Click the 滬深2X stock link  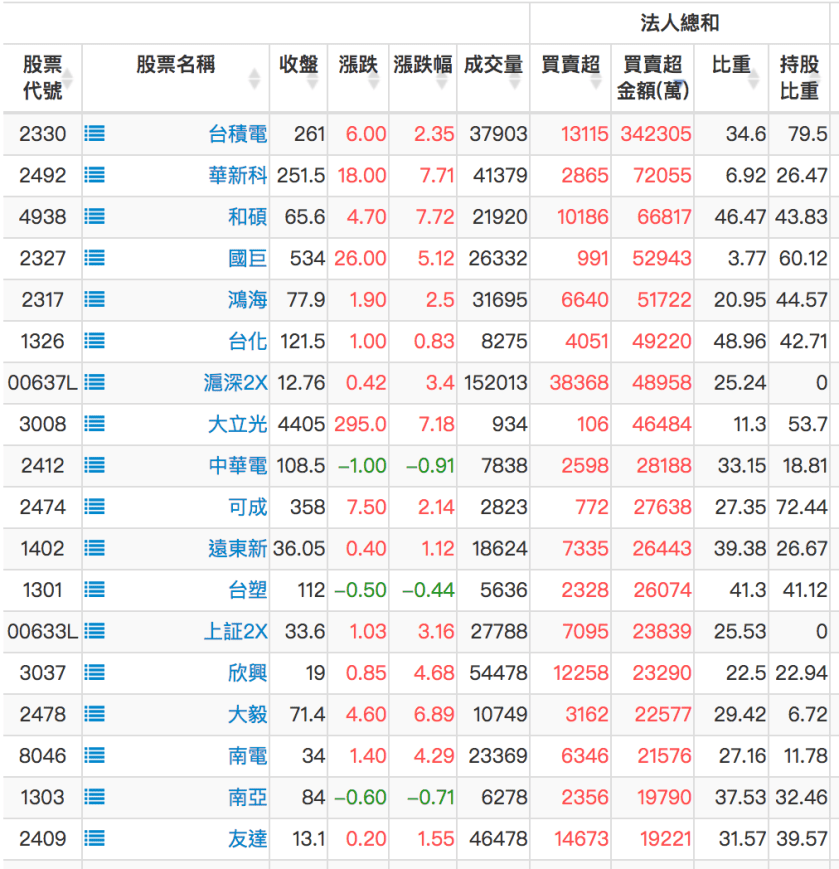pos(232,382)
